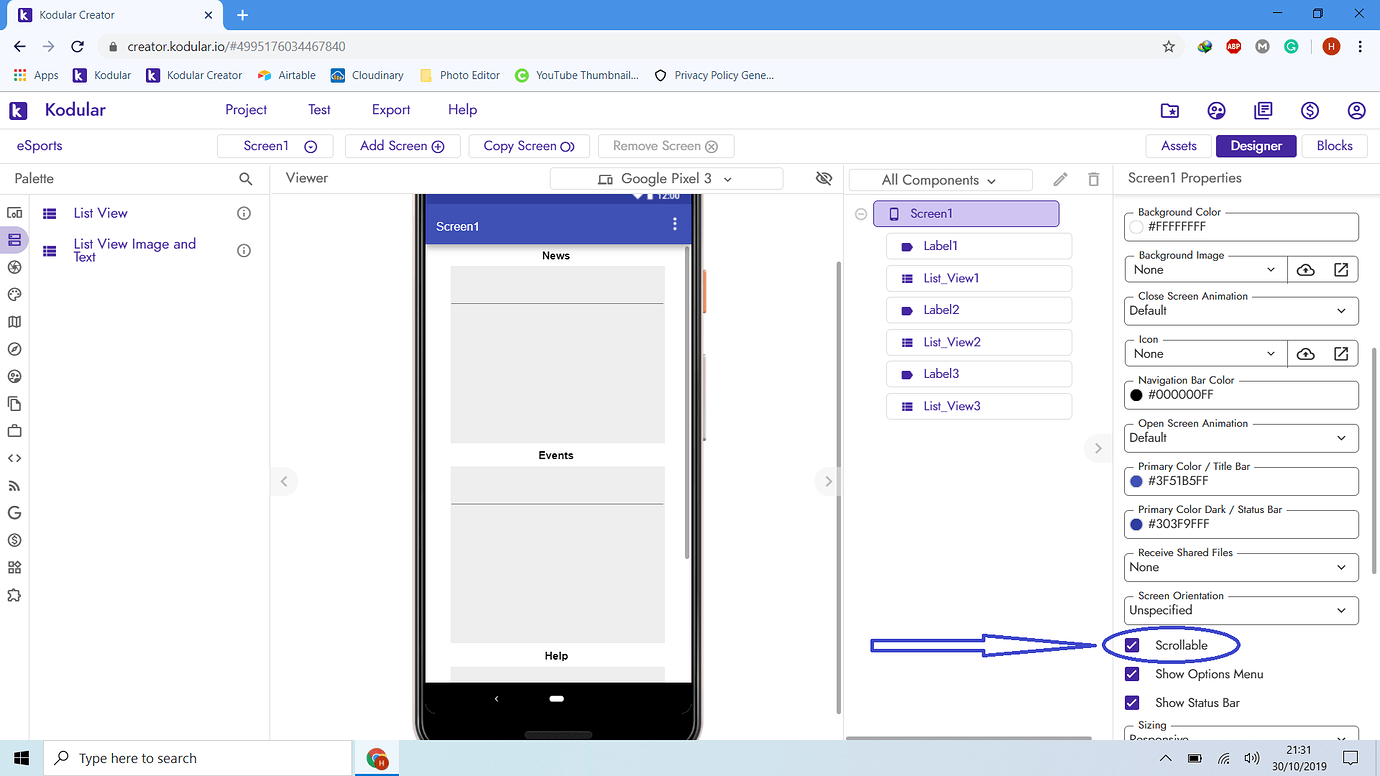The height and width of the screenshot is (776, 1380).
Task: Select List_View2 in the component tree
Action: (978, 341)
